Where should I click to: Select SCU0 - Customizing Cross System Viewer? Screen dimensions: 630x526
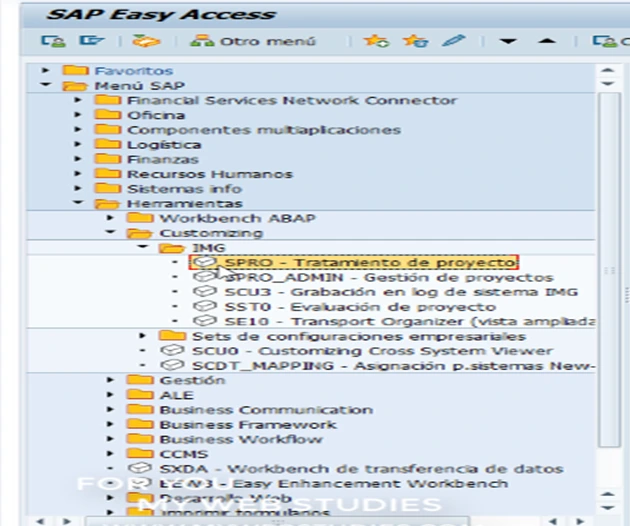[356, 351]
